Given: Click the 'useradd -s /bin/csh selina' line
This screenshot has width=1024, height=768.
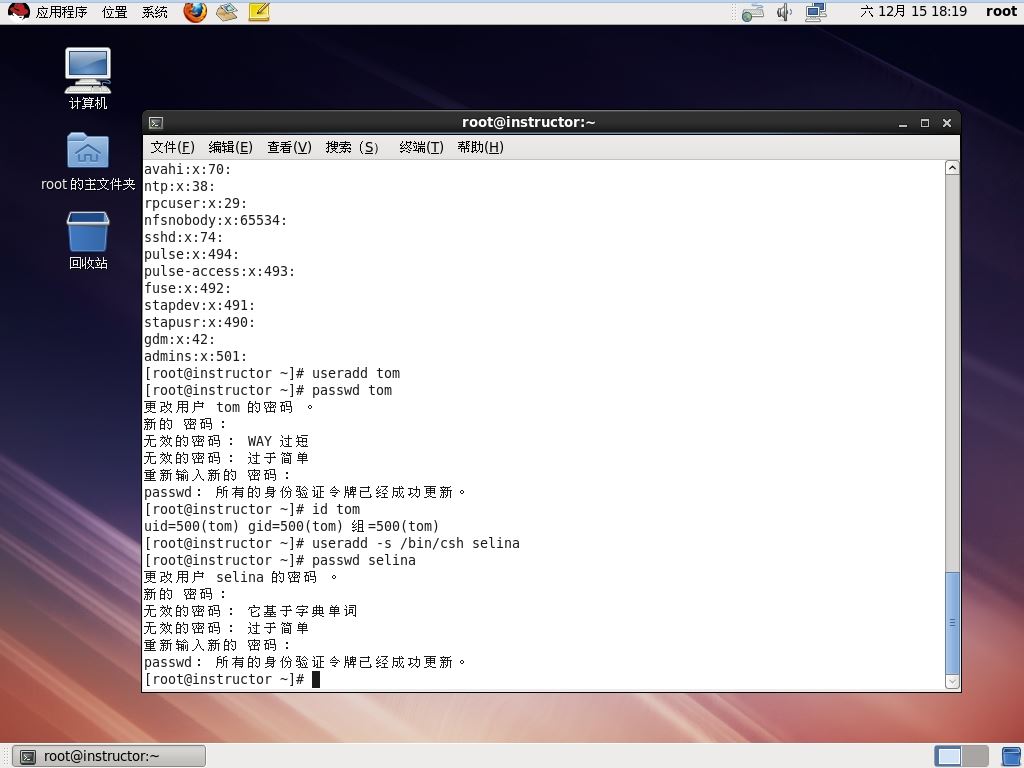Looking at the screenshot, I should coord(332,543).
